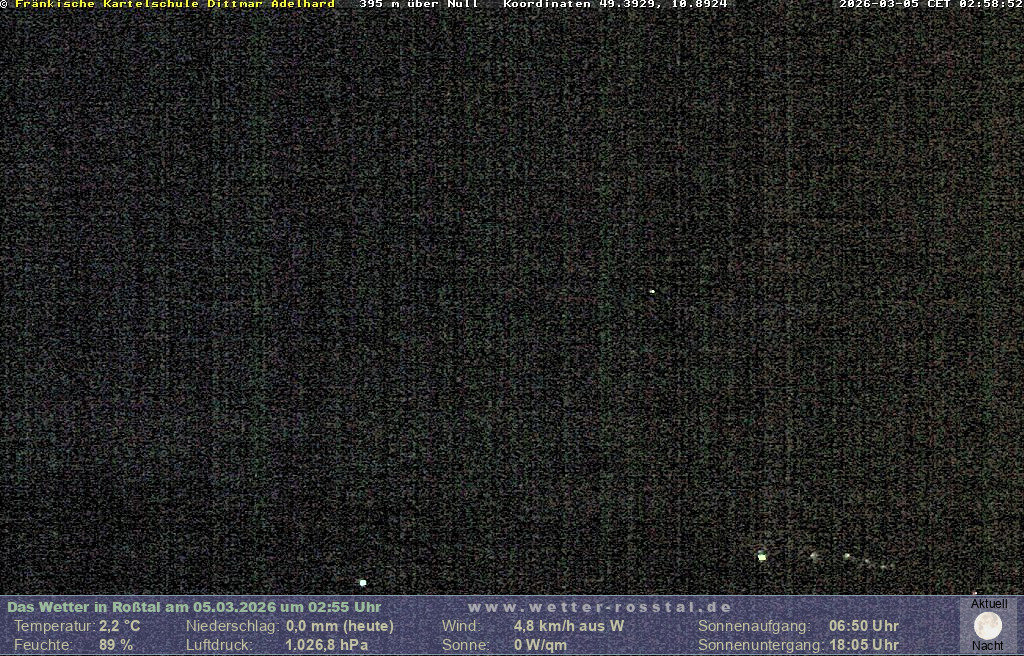
Task: Click the Sonnenaufgang time 06:50 Uhr
Action: (x=864, y=626)
